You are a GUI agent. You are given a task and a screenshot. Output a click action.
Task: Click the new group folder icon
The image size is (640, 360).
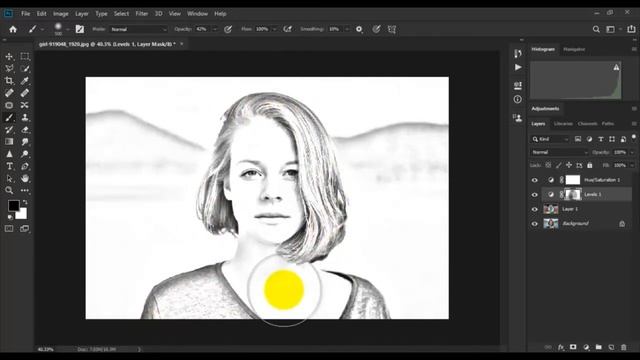coord(599,347)
